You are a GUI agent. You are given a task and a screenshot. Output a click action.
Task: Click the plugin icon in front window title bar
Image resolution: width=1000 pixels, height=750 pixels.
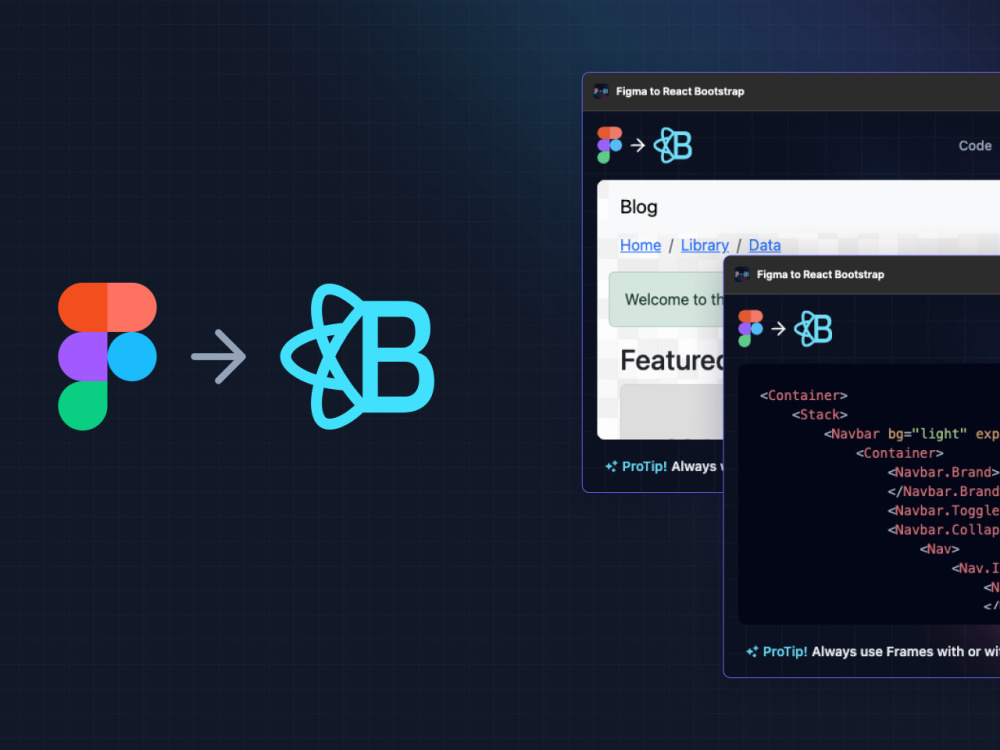[742, 274]
